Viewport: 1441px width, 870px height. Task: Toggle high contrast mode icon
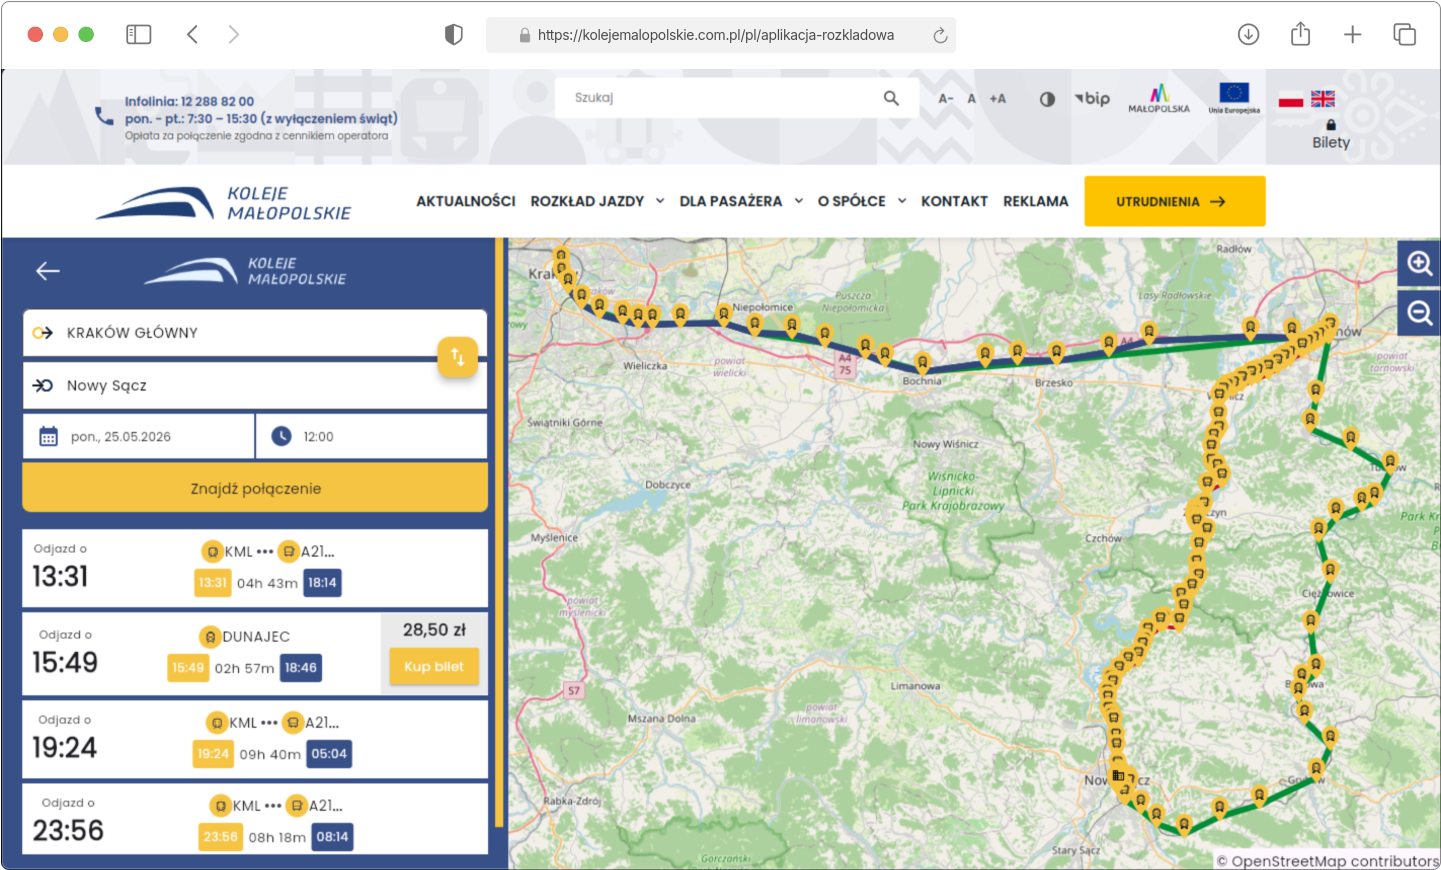pos(1047,99)
